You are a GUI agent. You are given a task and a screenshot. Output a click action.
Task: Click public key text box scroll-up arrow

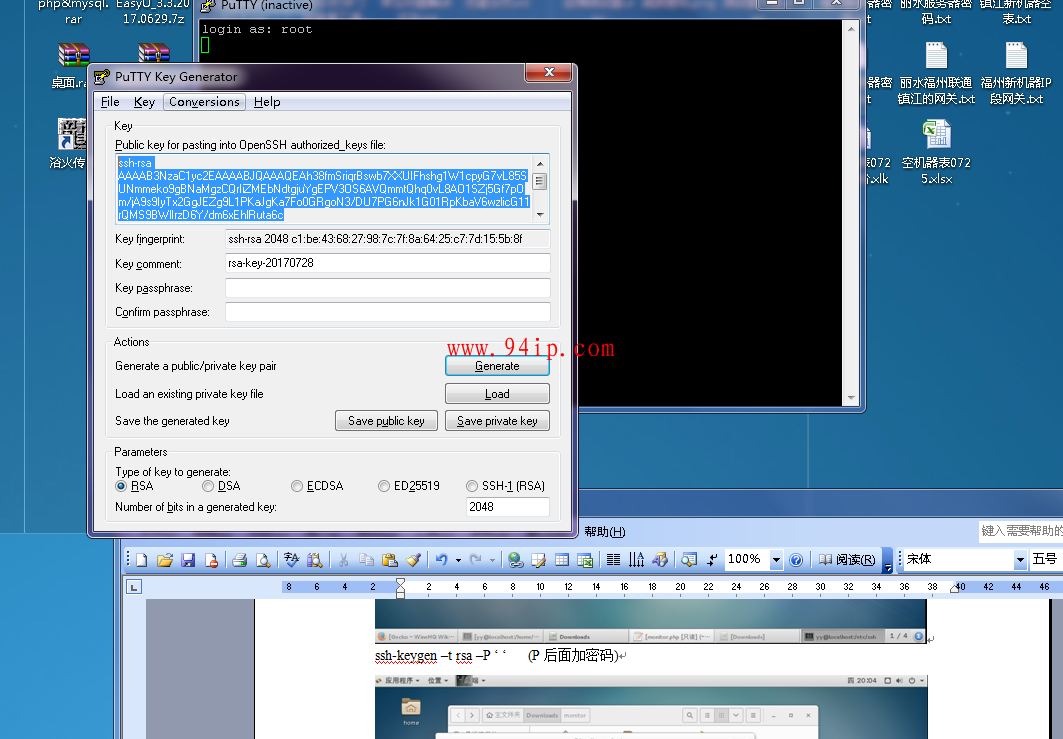(x=540, y=163)
